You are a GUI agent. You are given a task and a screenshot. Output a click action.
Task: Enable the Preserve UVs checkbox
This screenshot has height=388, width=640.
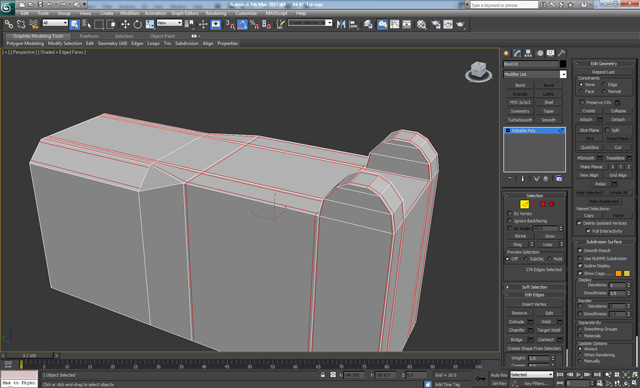pos(582,102)
